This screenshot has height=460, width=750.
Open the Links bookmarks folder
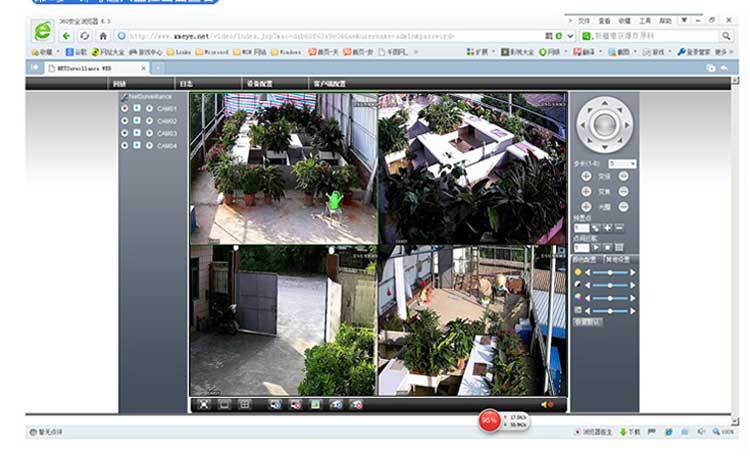[x=179, y=52]
